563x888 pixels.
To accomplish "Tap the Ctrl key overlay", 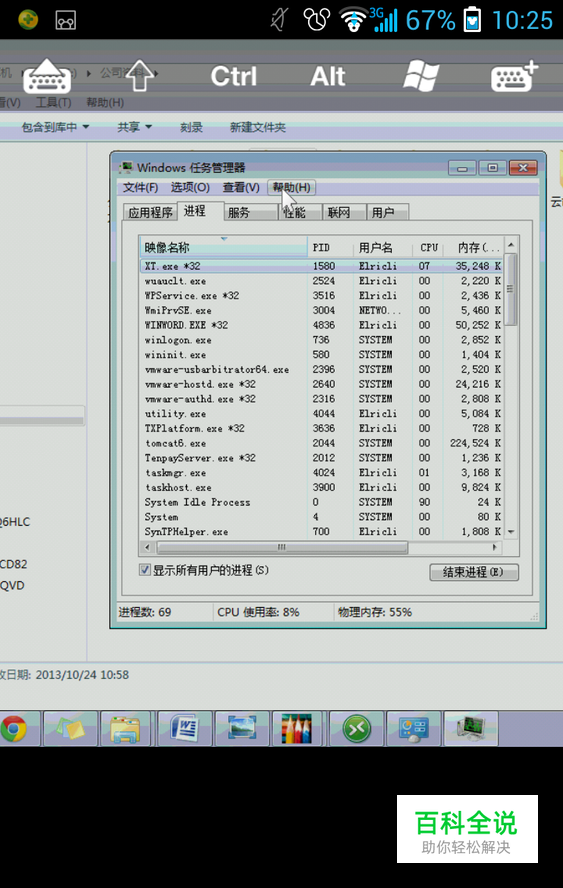I will click(234, 76).
